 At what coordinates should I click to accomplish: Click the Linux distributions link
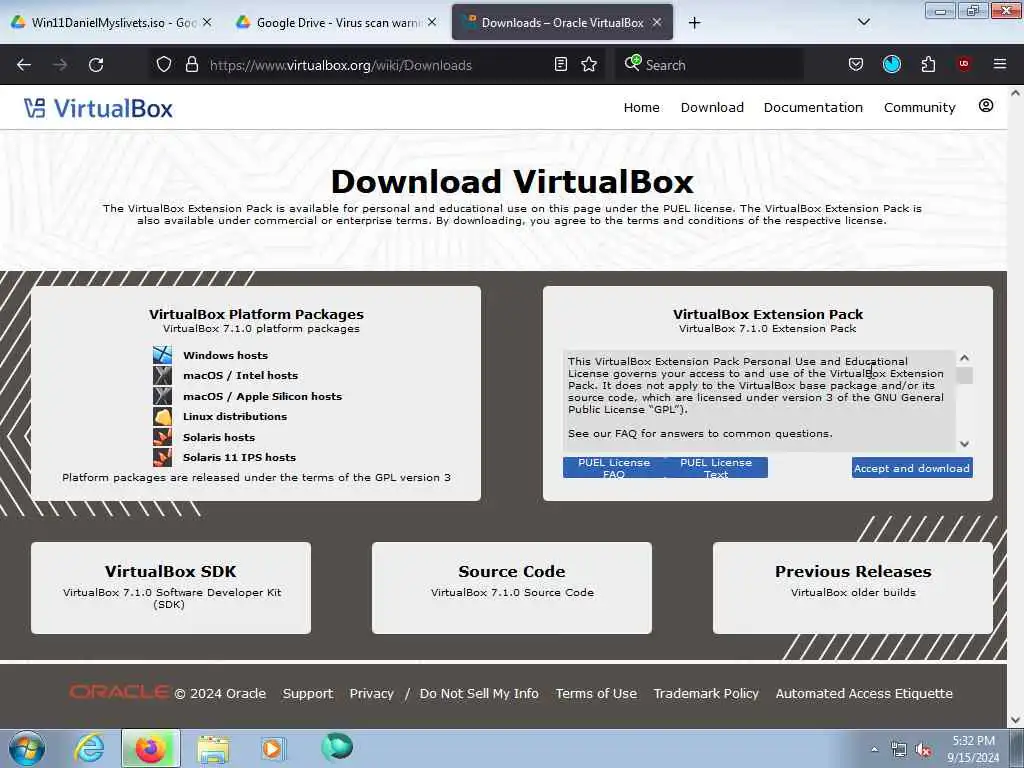tap(235, 417)
